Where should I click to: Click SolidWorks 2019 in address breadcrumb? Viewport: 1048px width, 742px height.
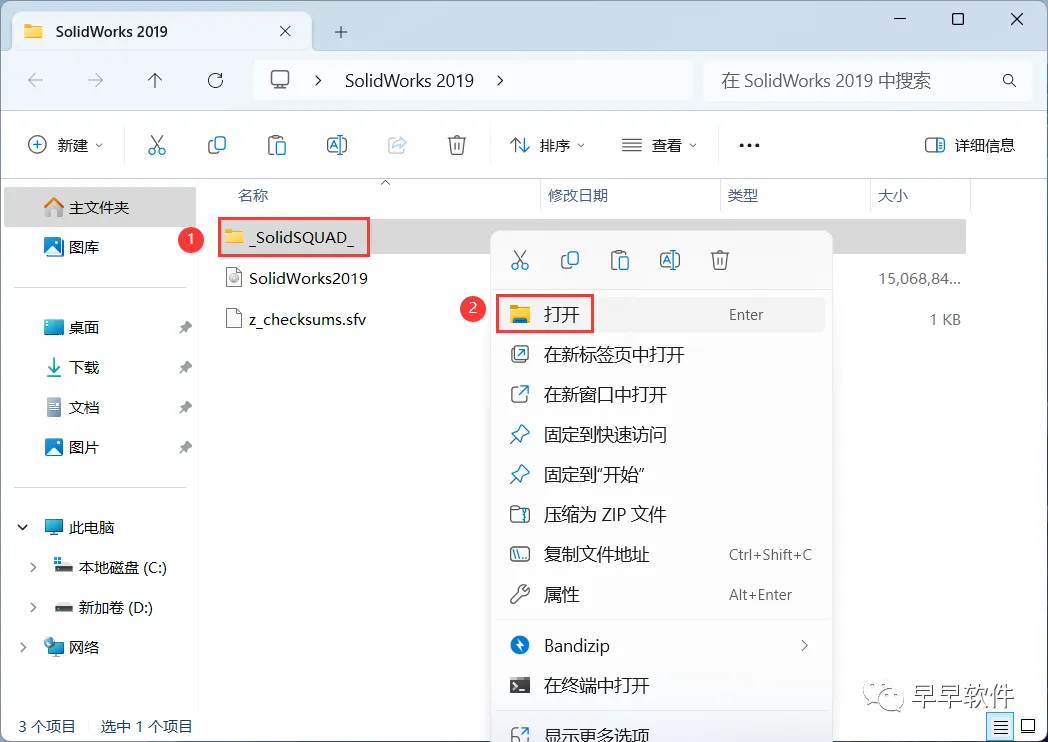(x=409, y=81)
